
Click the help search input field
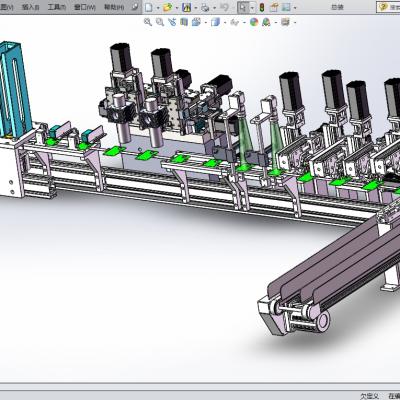pyautogui.click(x=390, y=7)
